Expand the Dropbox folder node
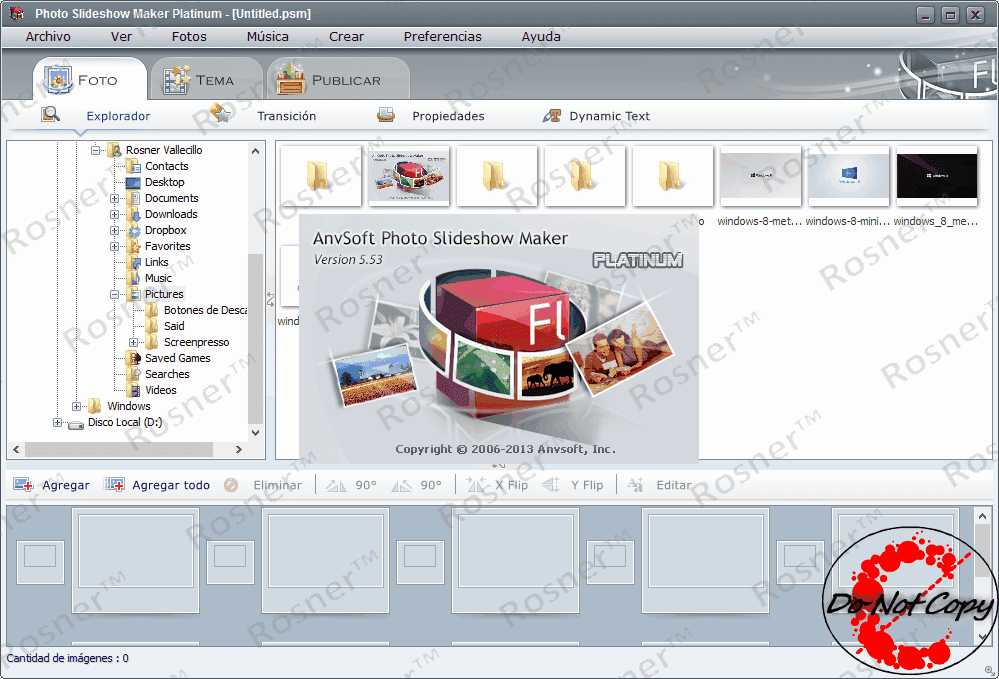Viewport: 999px width, 679px height. [114, 230]
